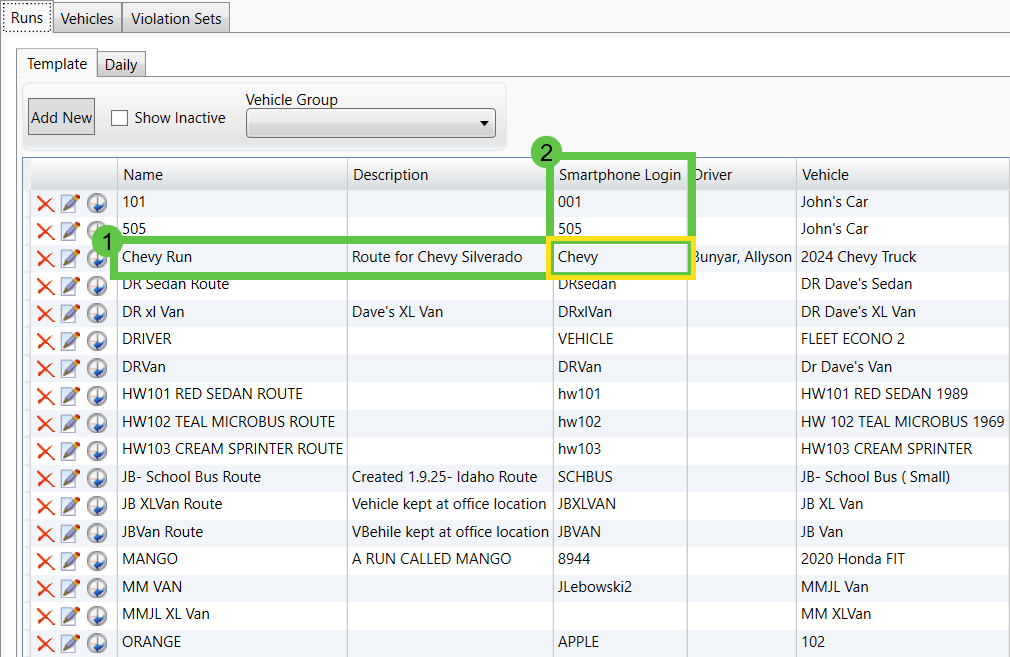
Task: Delete the DRIVER run entry
Action: click(45, 341)
